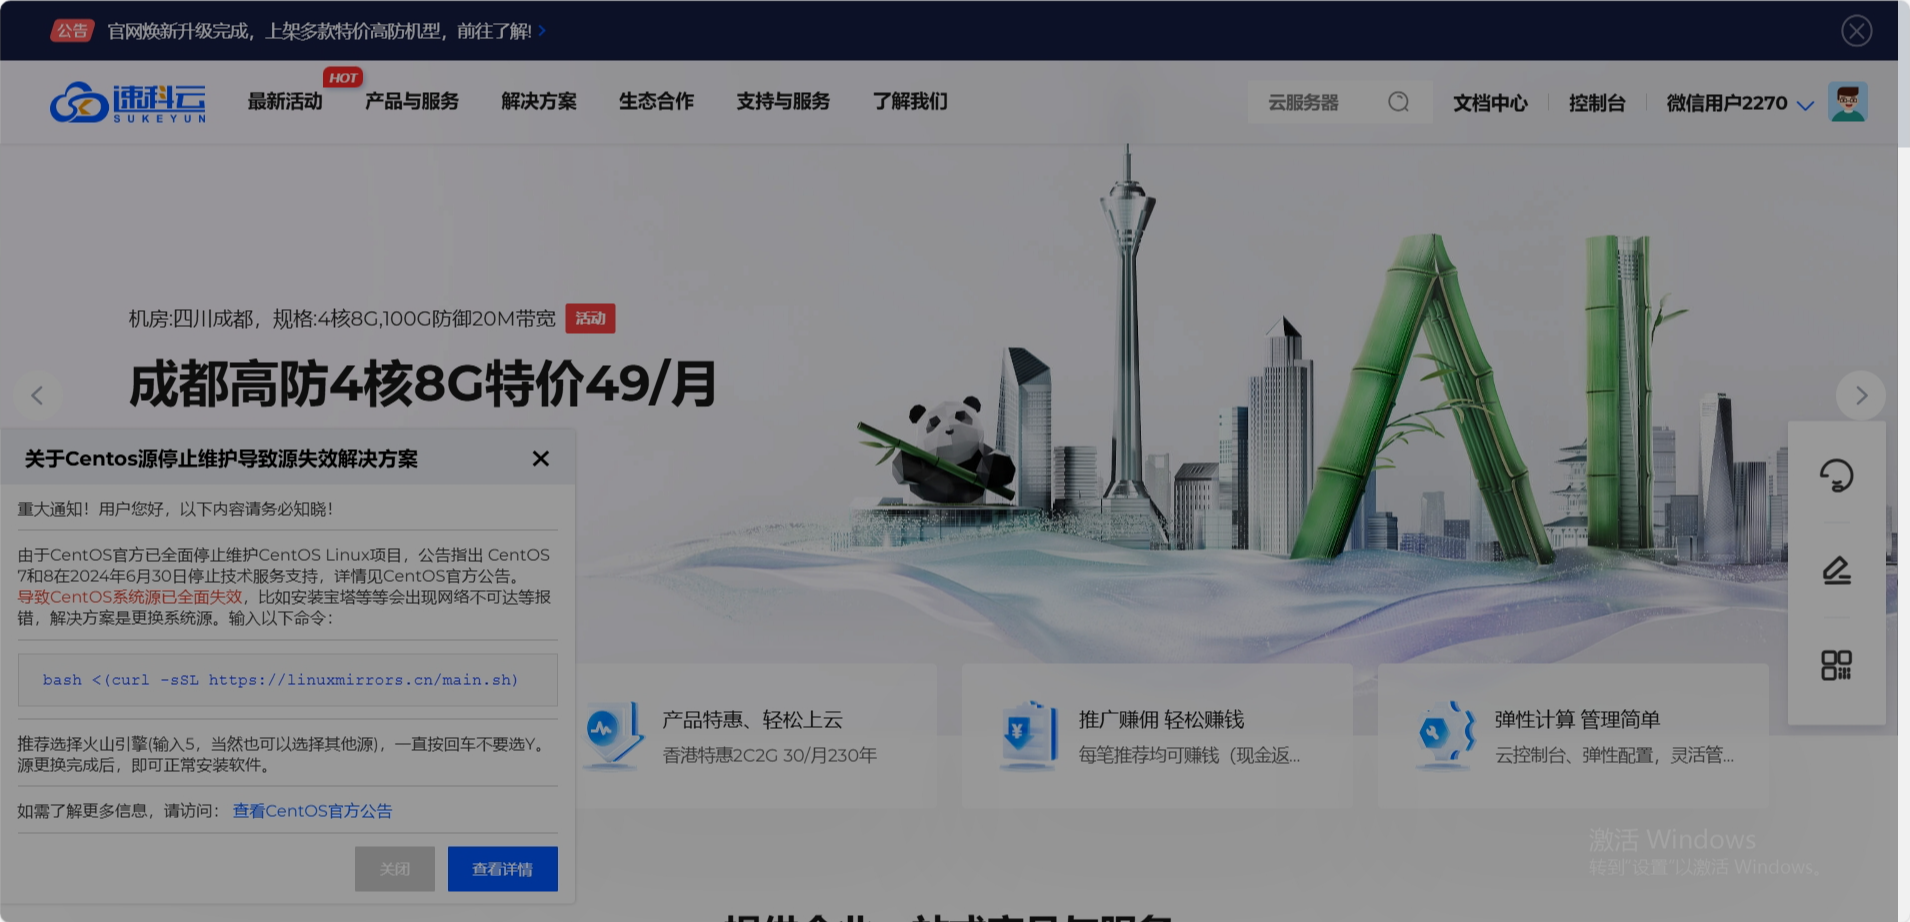1910x922 pixels.
Task: Advance carousel with right arrow
Action: [1861, 395]
